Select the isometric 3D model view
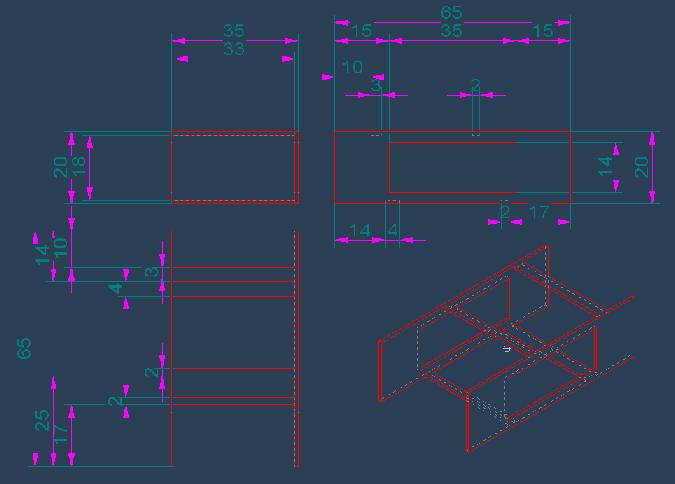Image resolution: width=675 pixels, height=484 pixels. (505, 350)
